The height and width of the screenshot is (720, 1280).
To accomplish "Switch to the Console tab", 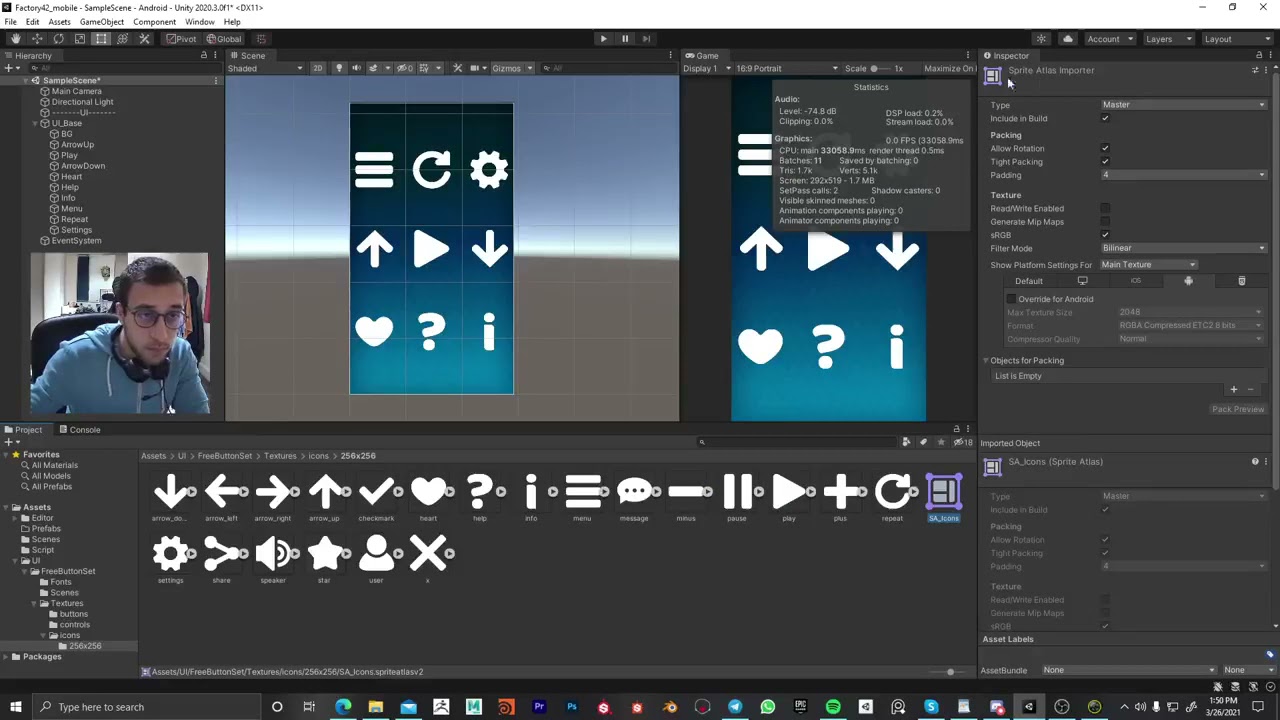I will [x=79, y=430].
